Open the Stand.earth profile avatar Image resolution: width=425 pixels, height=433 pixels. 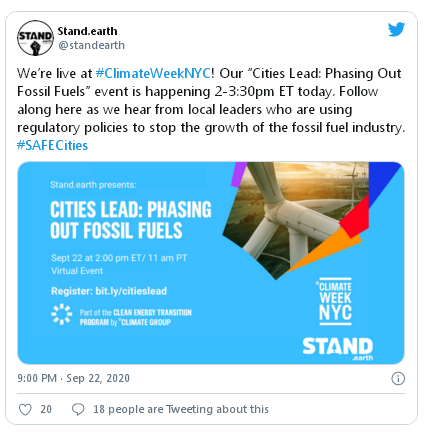click(x=35, y=38)
